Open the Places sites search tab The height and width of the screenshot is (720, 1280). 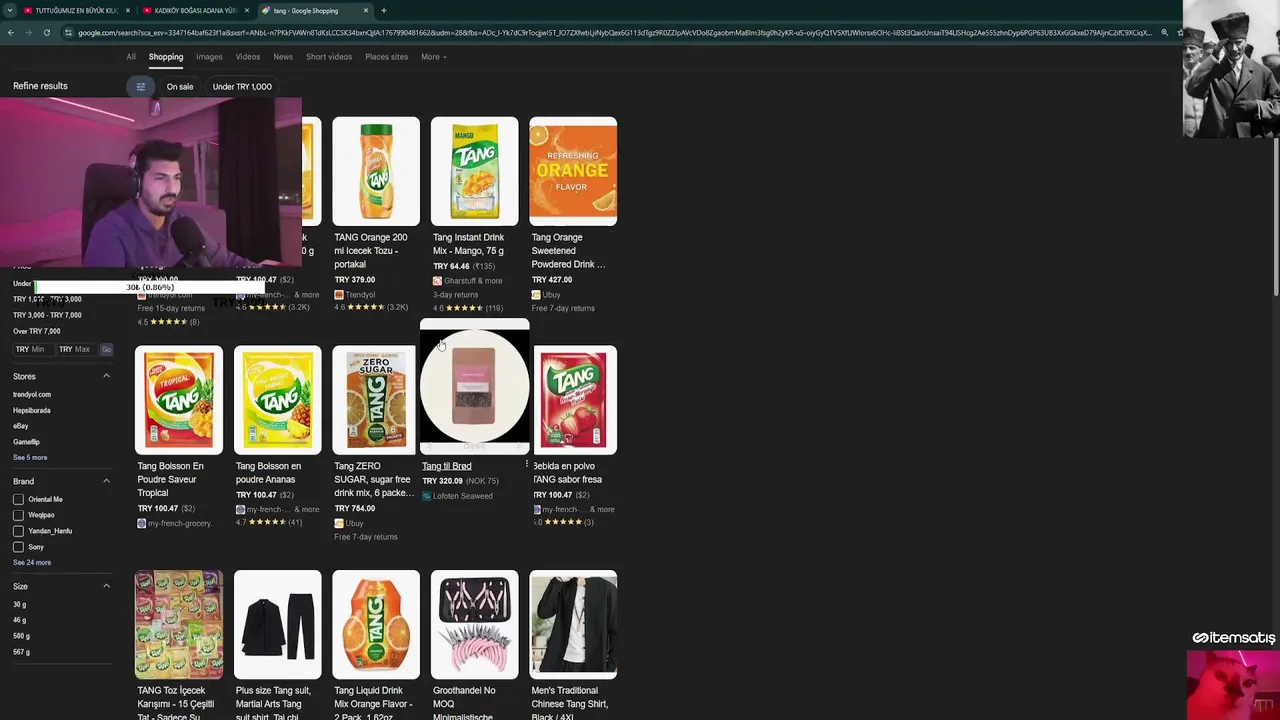pos(386,57)
